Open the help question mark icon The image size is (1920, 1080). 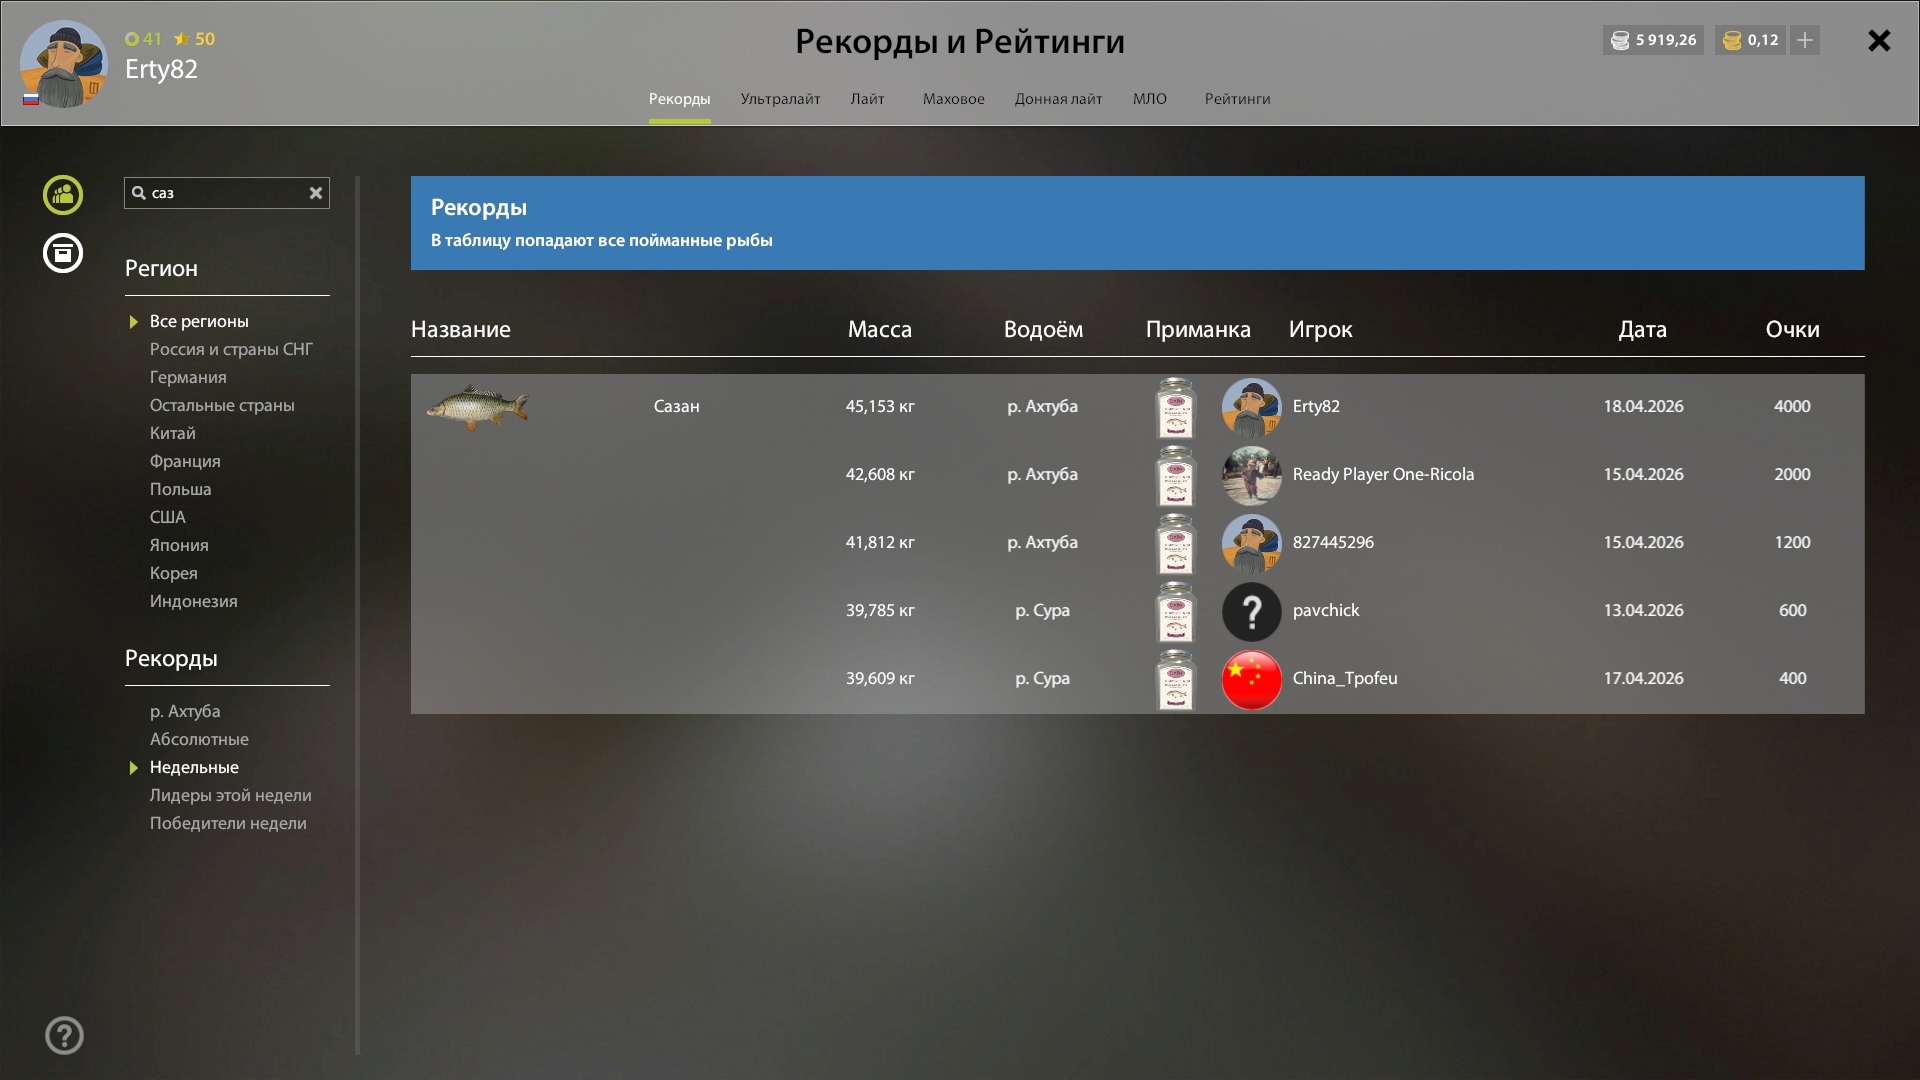coord(64,1036)
